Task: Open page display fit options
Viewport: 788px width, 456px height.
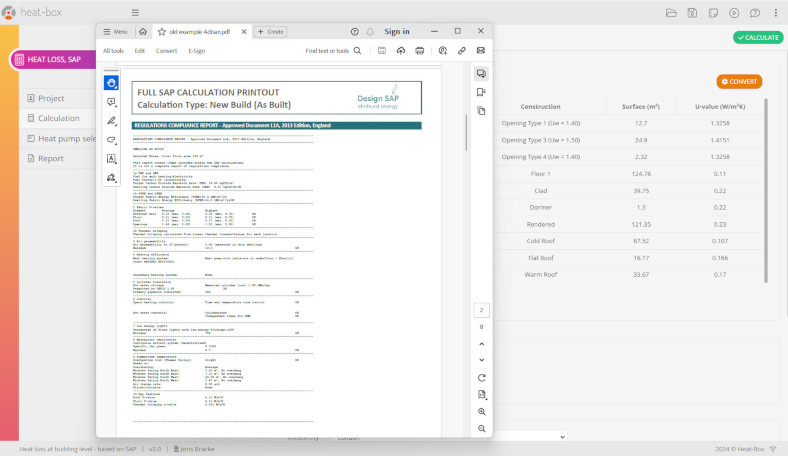Action: tap(481, 395)
